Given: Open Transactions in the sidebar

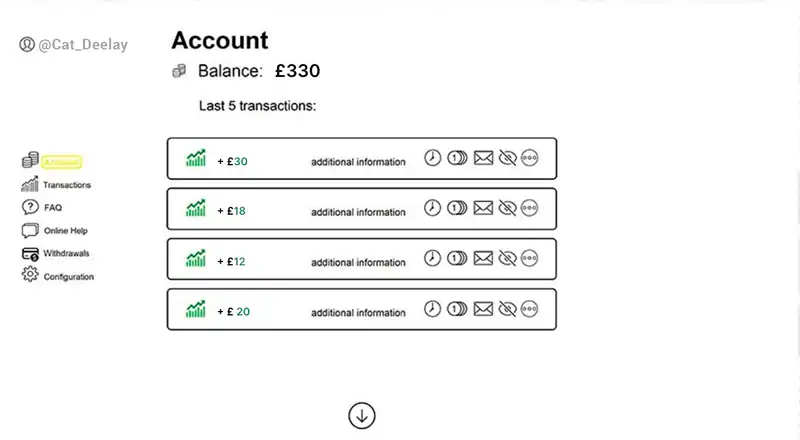Looking at the screenshot, I should 66,185.
